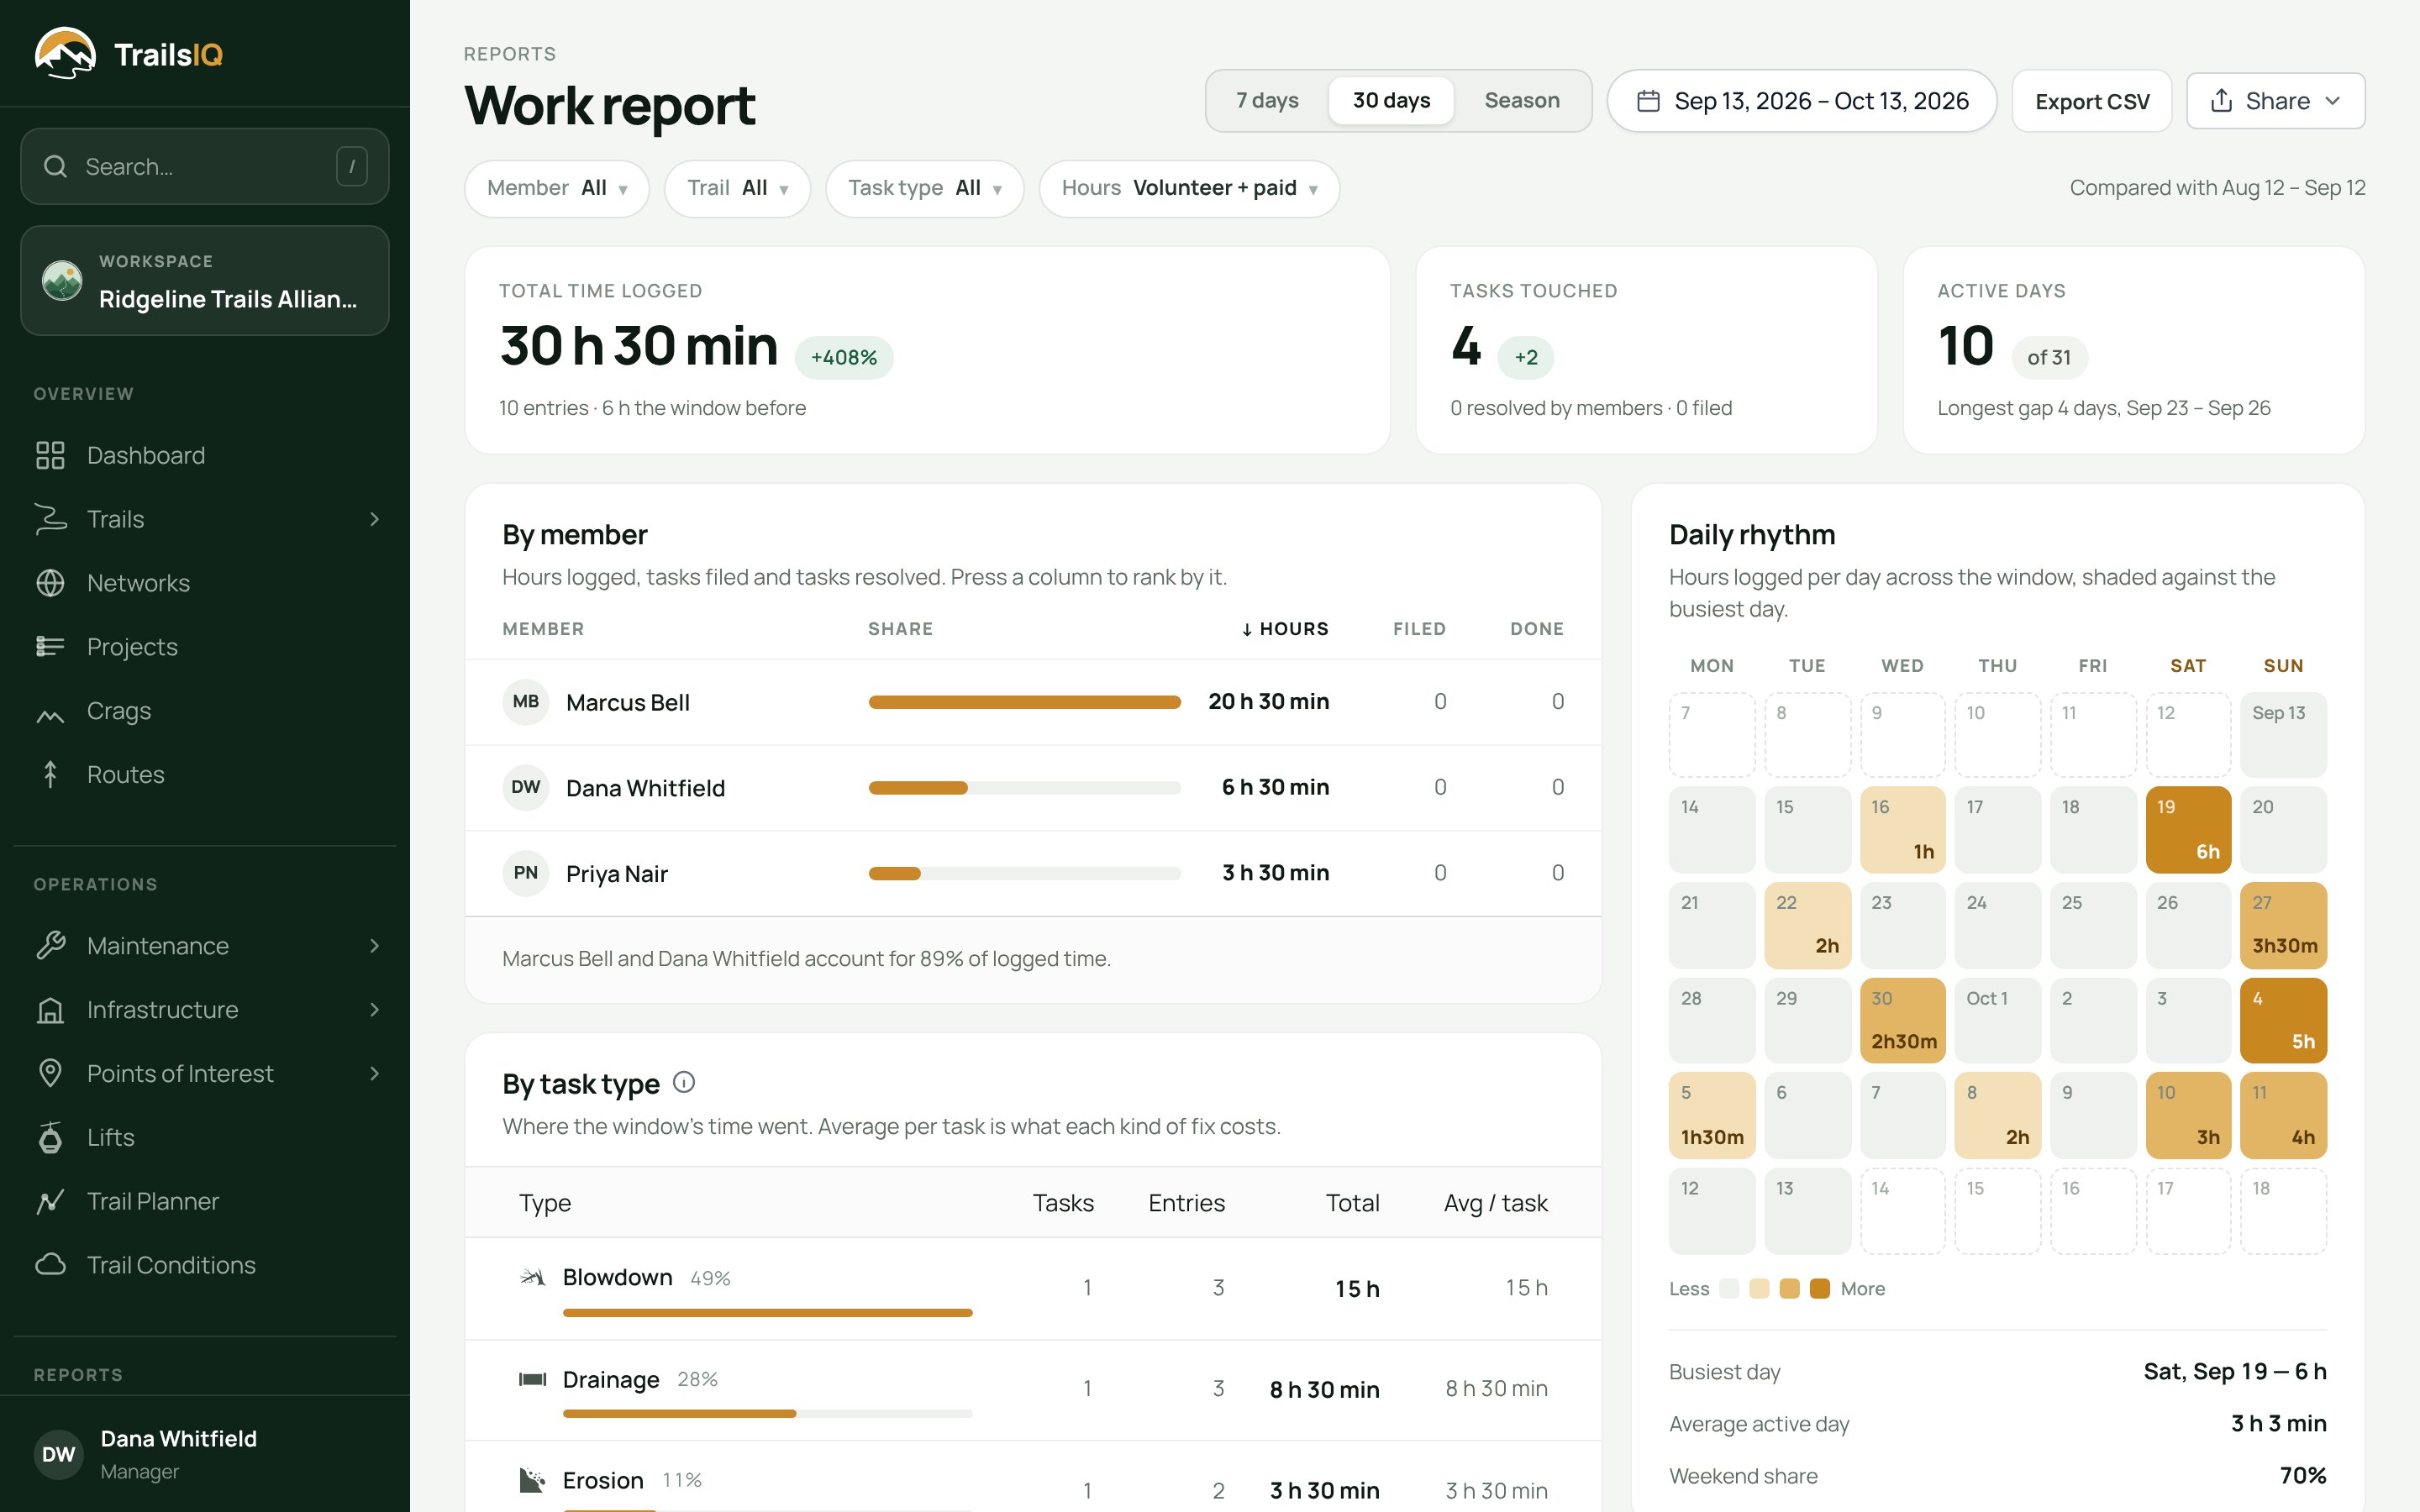This screenshot has width=2420, height=1512.
Task: Open the Ridgeline Trails Alliance workspace switcher
Action: point(205,280)
